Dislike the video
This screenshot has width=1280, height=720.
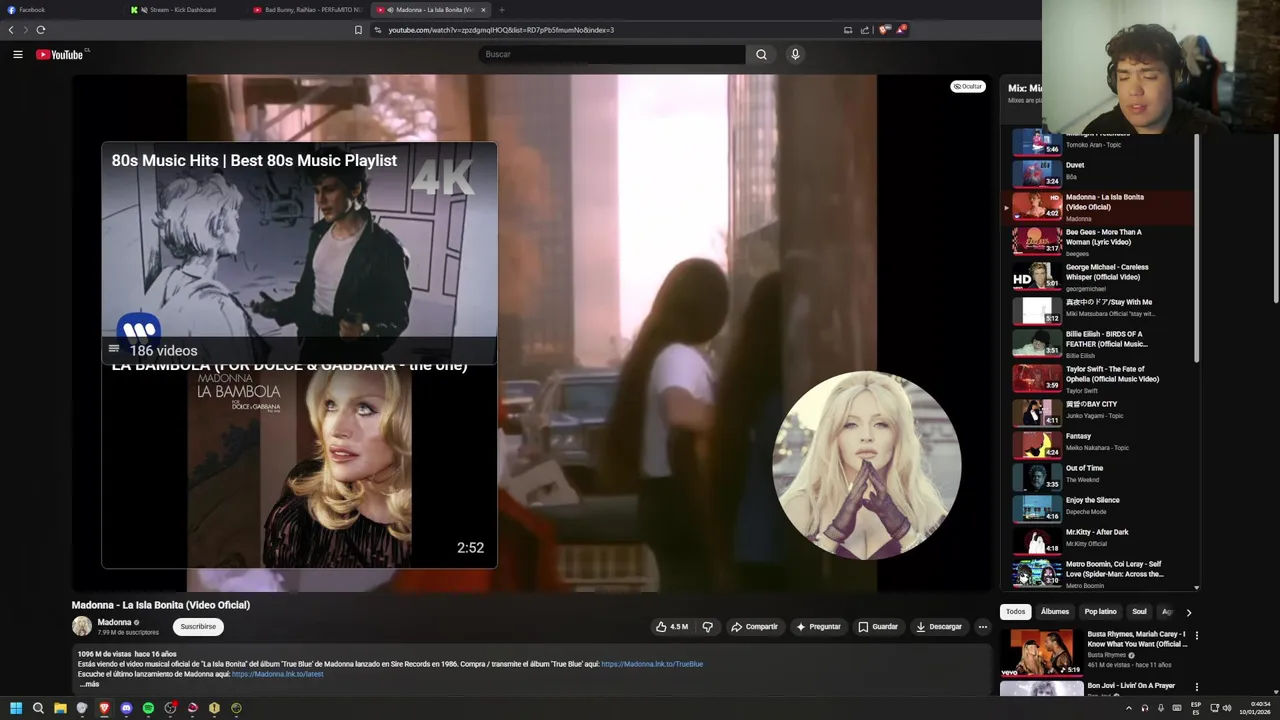click(707, 627)
